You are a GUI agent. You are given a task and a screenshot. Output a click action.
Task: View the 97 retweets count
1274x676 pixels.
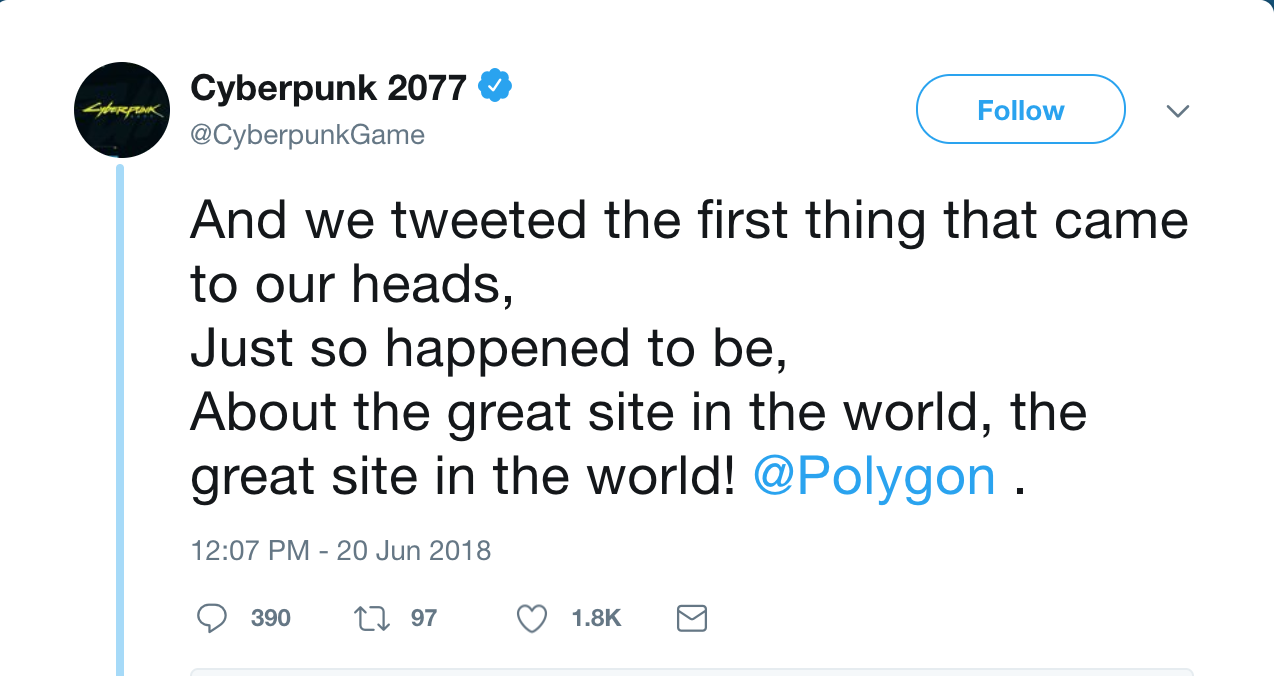[424, 619]
